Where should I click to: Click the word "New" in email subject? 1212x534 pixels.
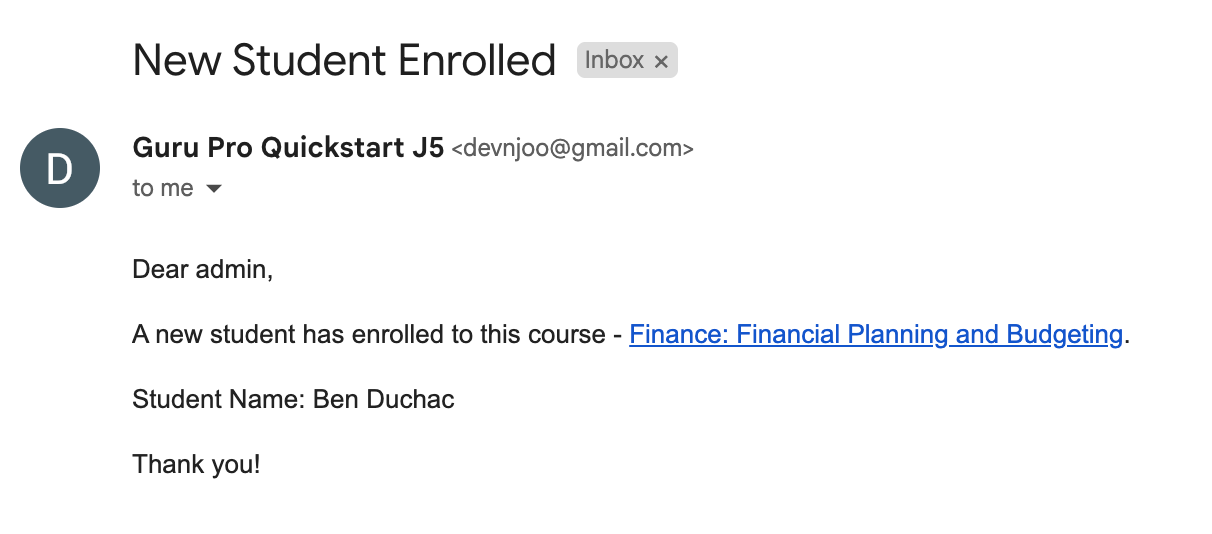click(175, 61)
